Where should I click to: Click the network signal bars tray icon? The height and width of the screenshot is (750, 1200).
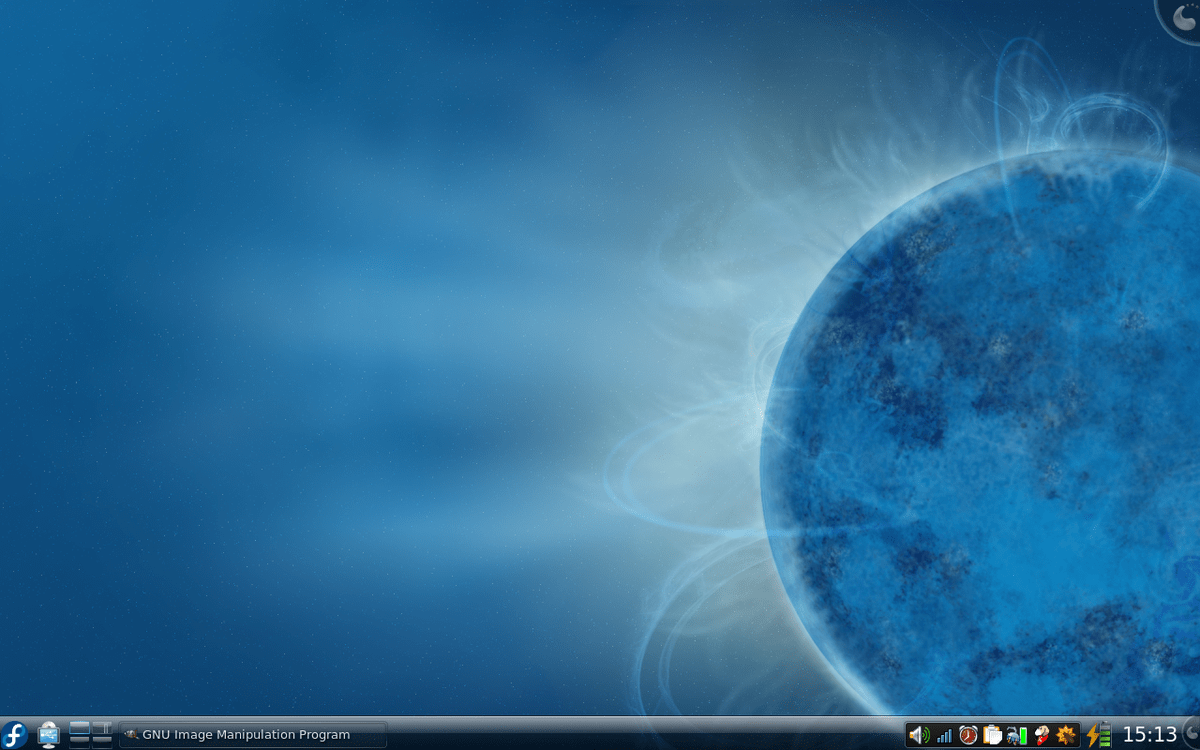(944, 736)
